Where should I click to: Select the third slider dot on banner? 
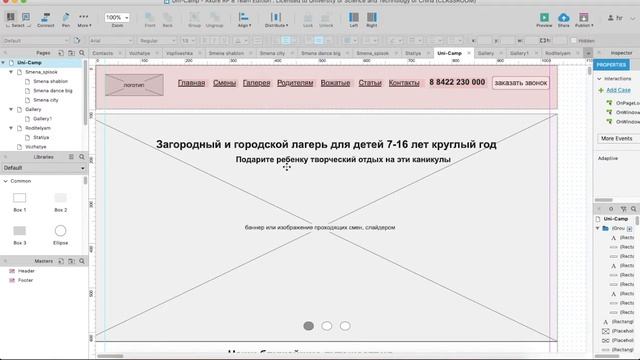click(x=345, y=326)
